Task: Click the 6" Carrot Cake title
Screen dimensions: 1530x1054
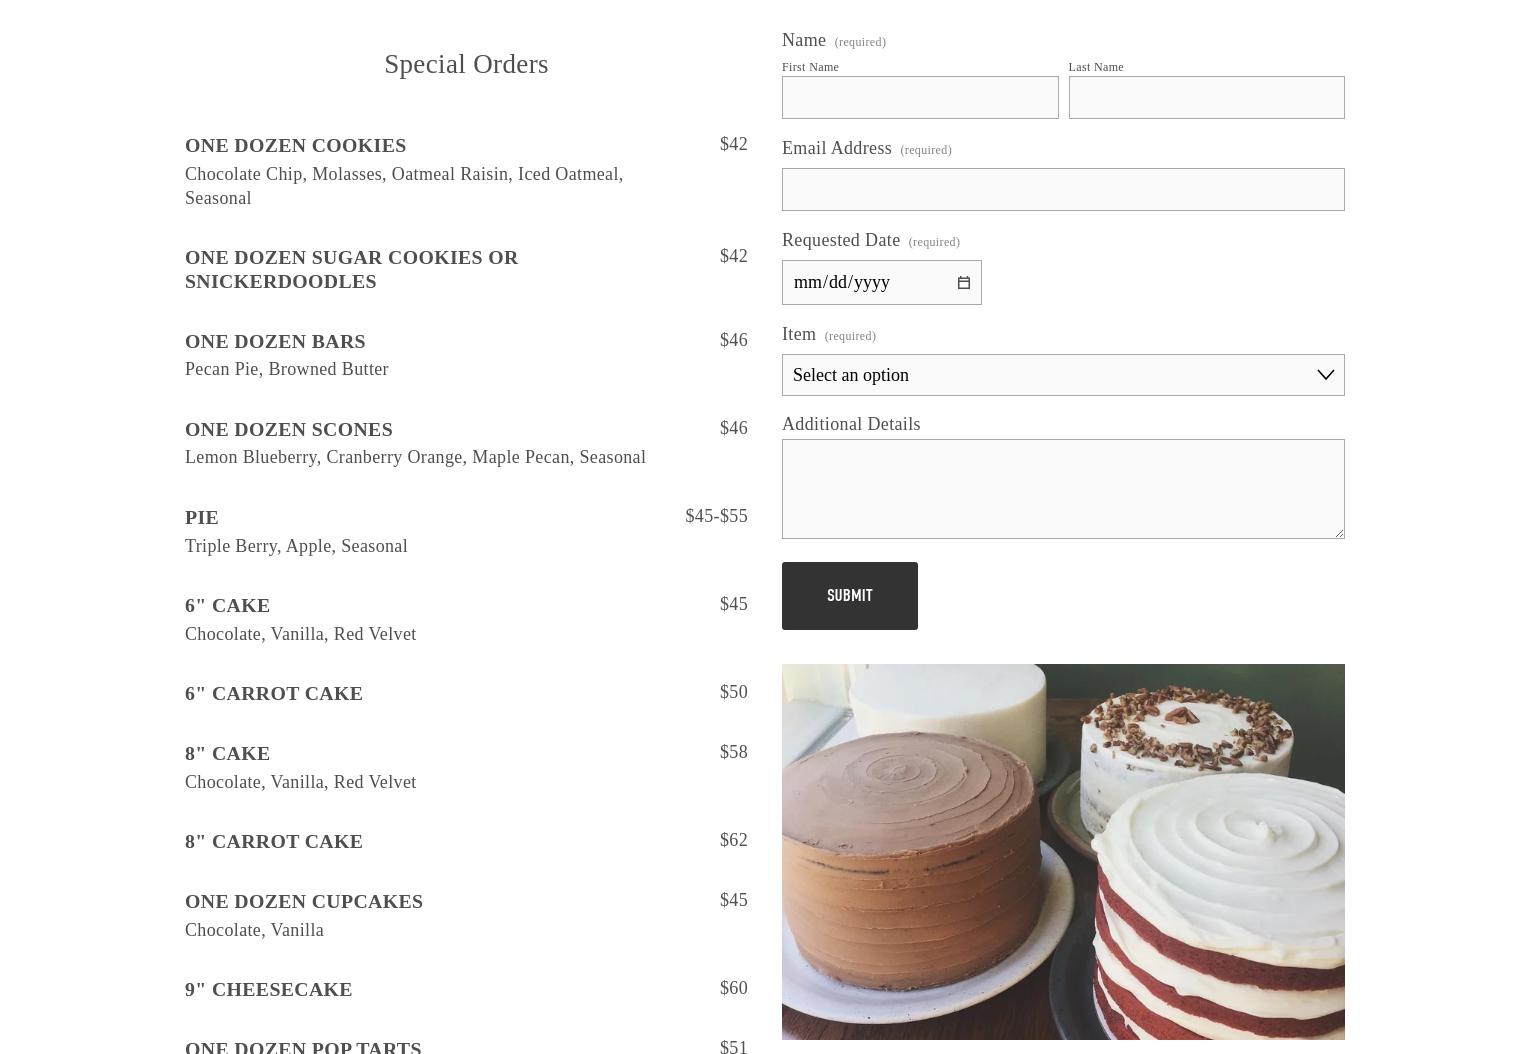Action: (x=273, y=693)
